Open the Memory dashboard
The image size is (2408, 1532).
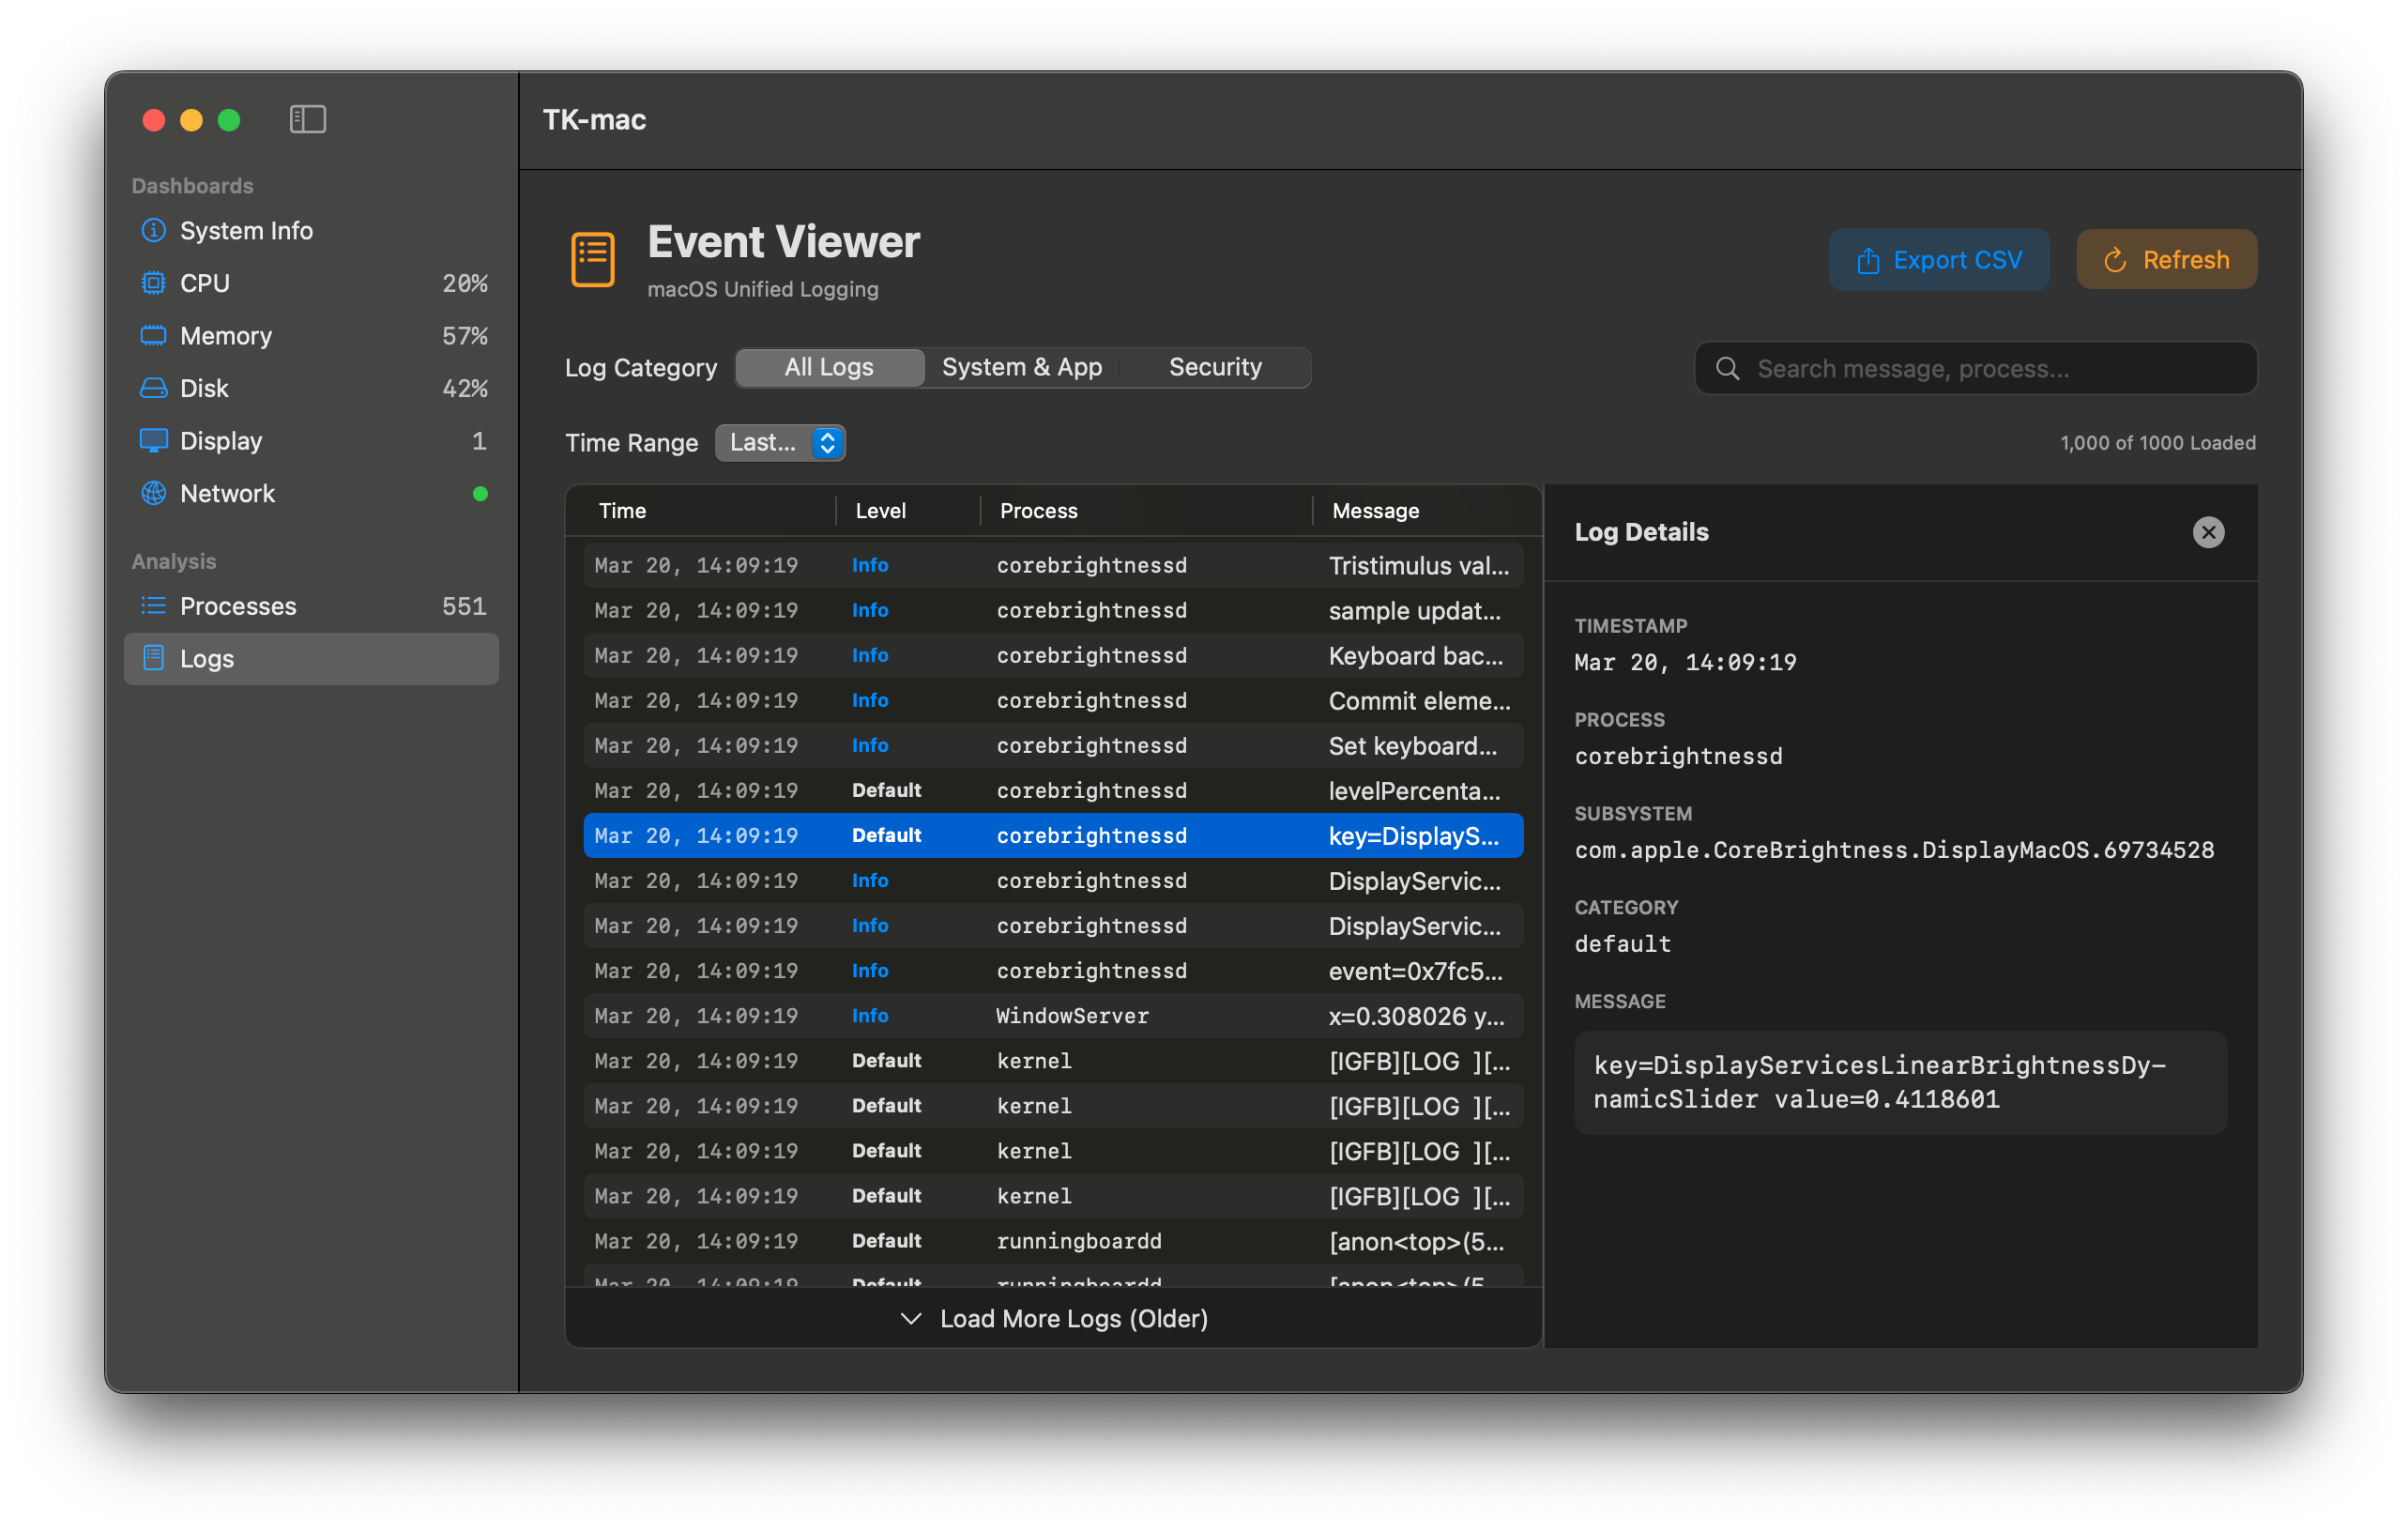[225, 335]
